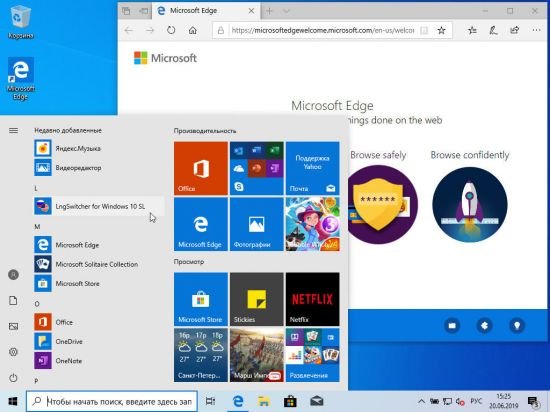Image resolution: width=550 pixels, height=412 pixels.
Task: Open Edge from the taskbar
Action: point(238,401)
